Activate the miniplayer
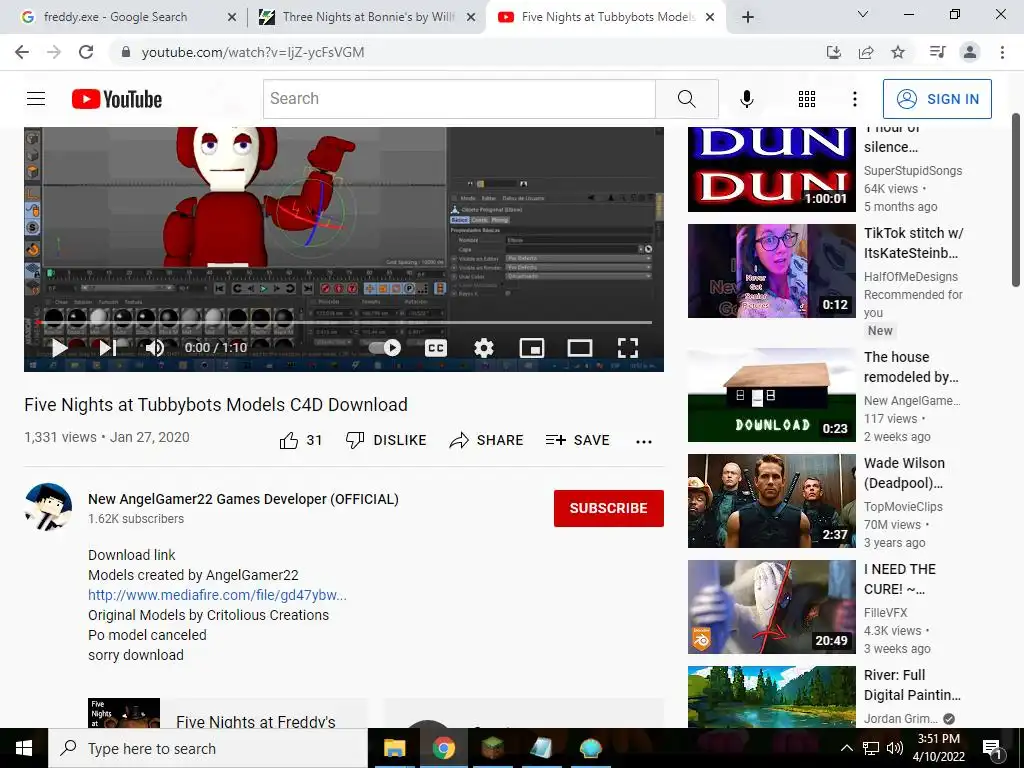 click(x=532, y=347)
